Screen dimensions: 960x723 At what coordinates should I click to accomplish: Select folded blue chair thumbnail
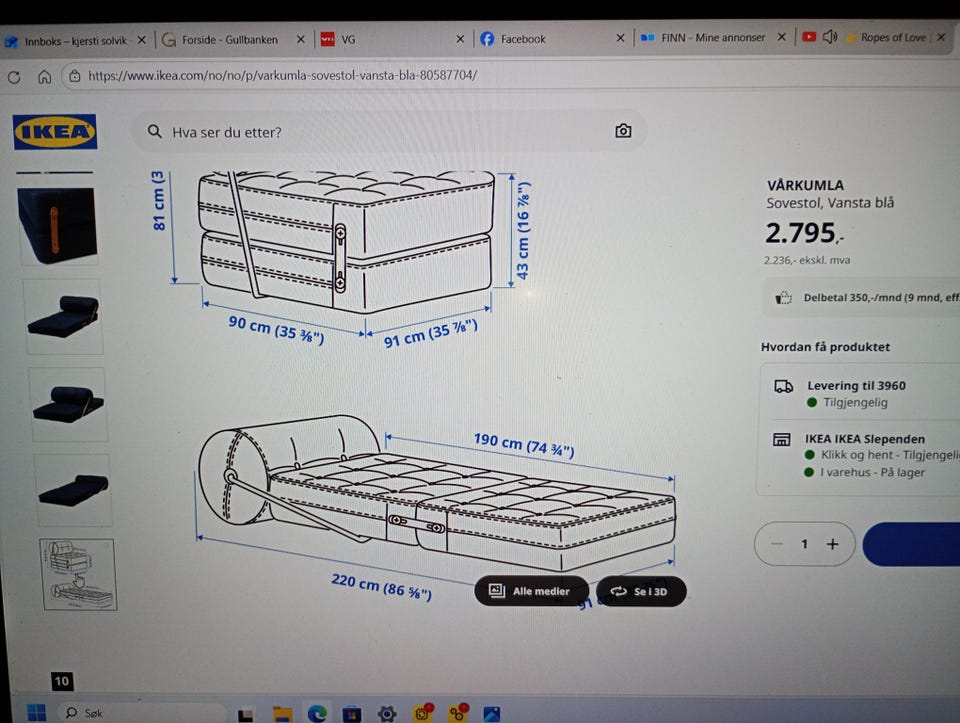pyautogui.click(x=58, y=226)
